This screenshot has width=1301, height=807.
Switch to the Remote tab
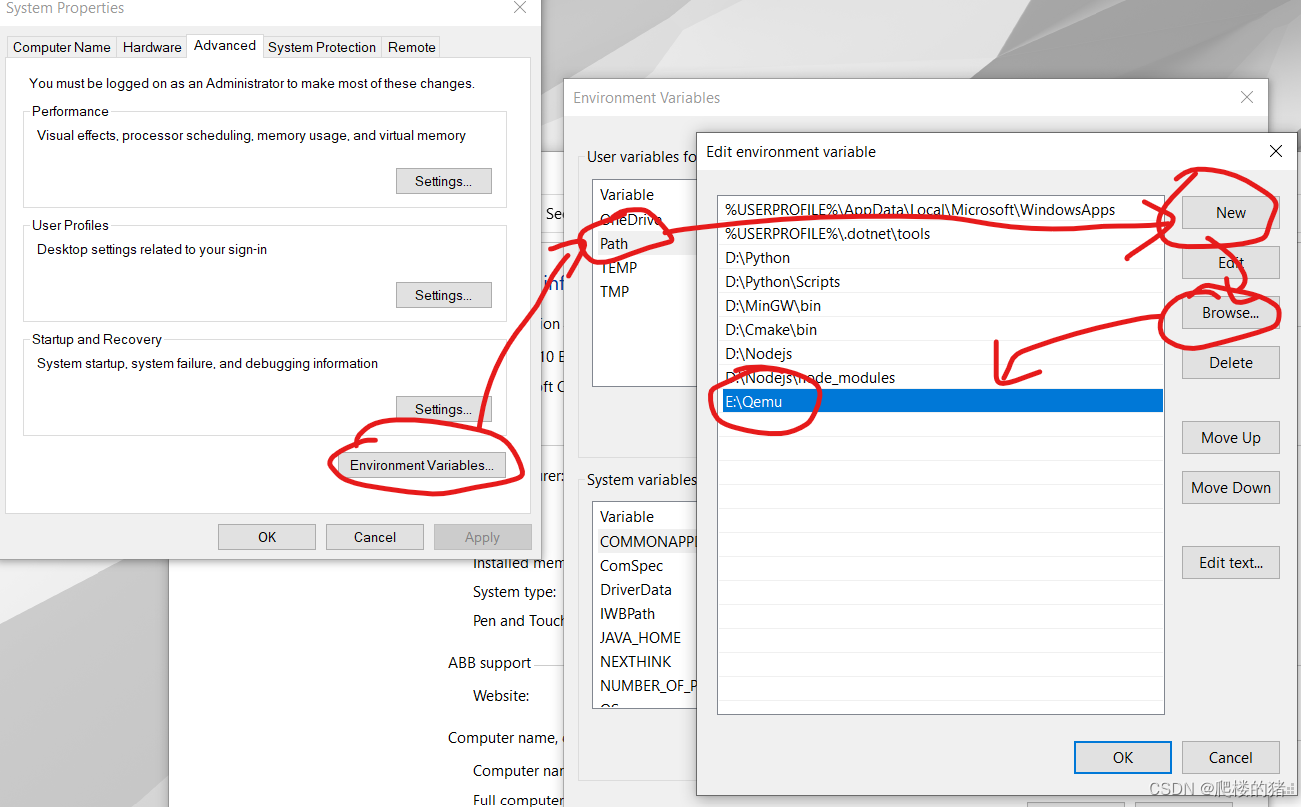click(412, 47)
